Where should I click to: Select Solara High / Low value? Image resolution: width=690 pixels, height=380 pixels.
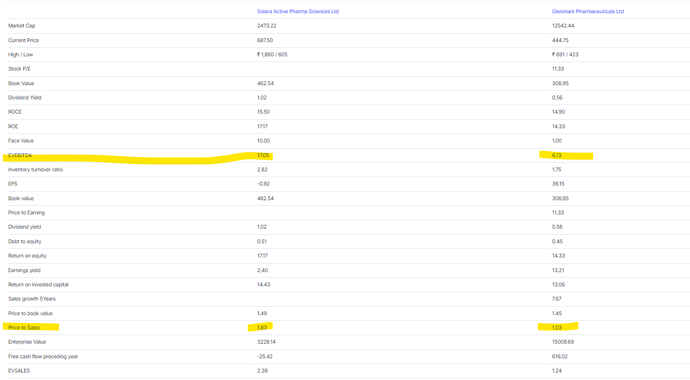point(272,55)
